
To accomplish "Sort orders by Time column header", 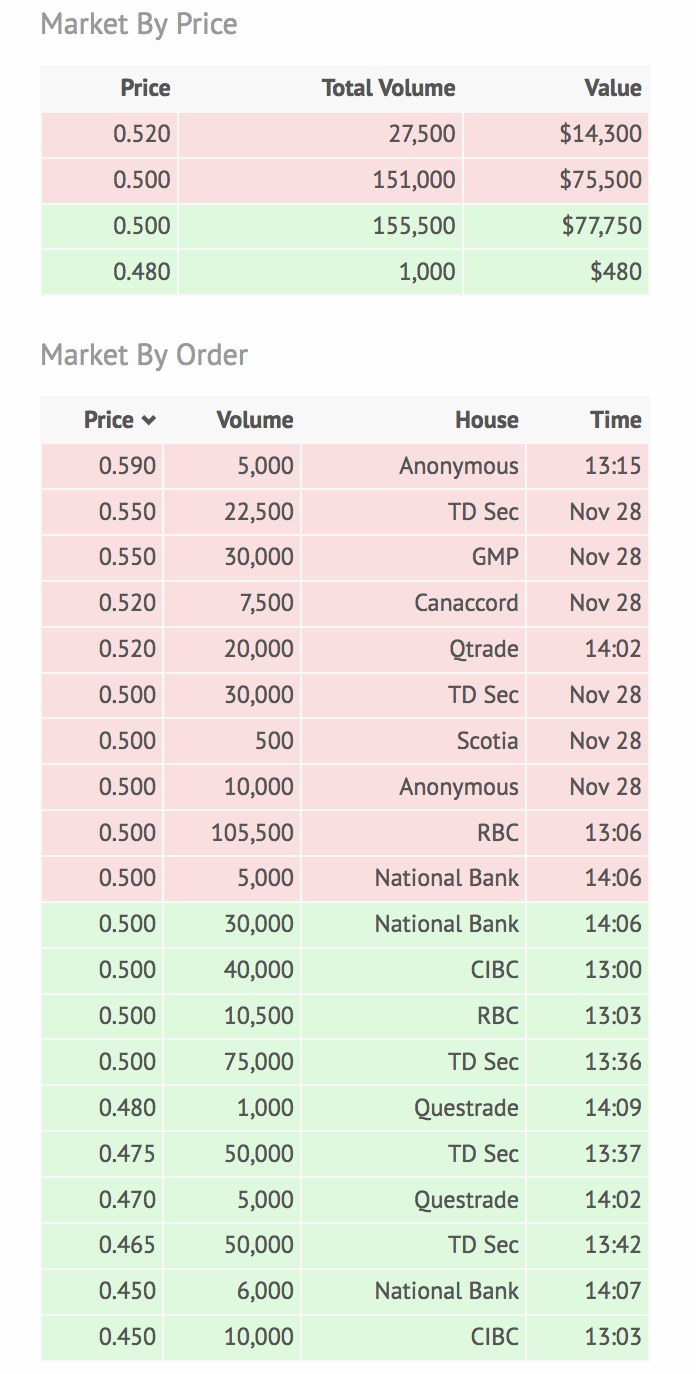I will (x=615, y=420).
